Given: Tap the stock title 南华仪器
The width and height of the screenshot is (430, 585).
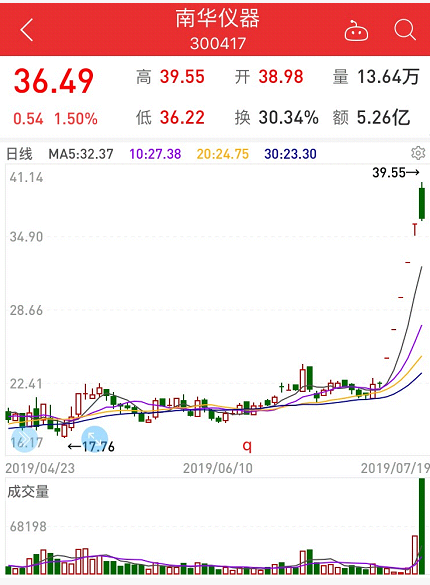Looking at the screenshot, I should [x=217, y=18].
